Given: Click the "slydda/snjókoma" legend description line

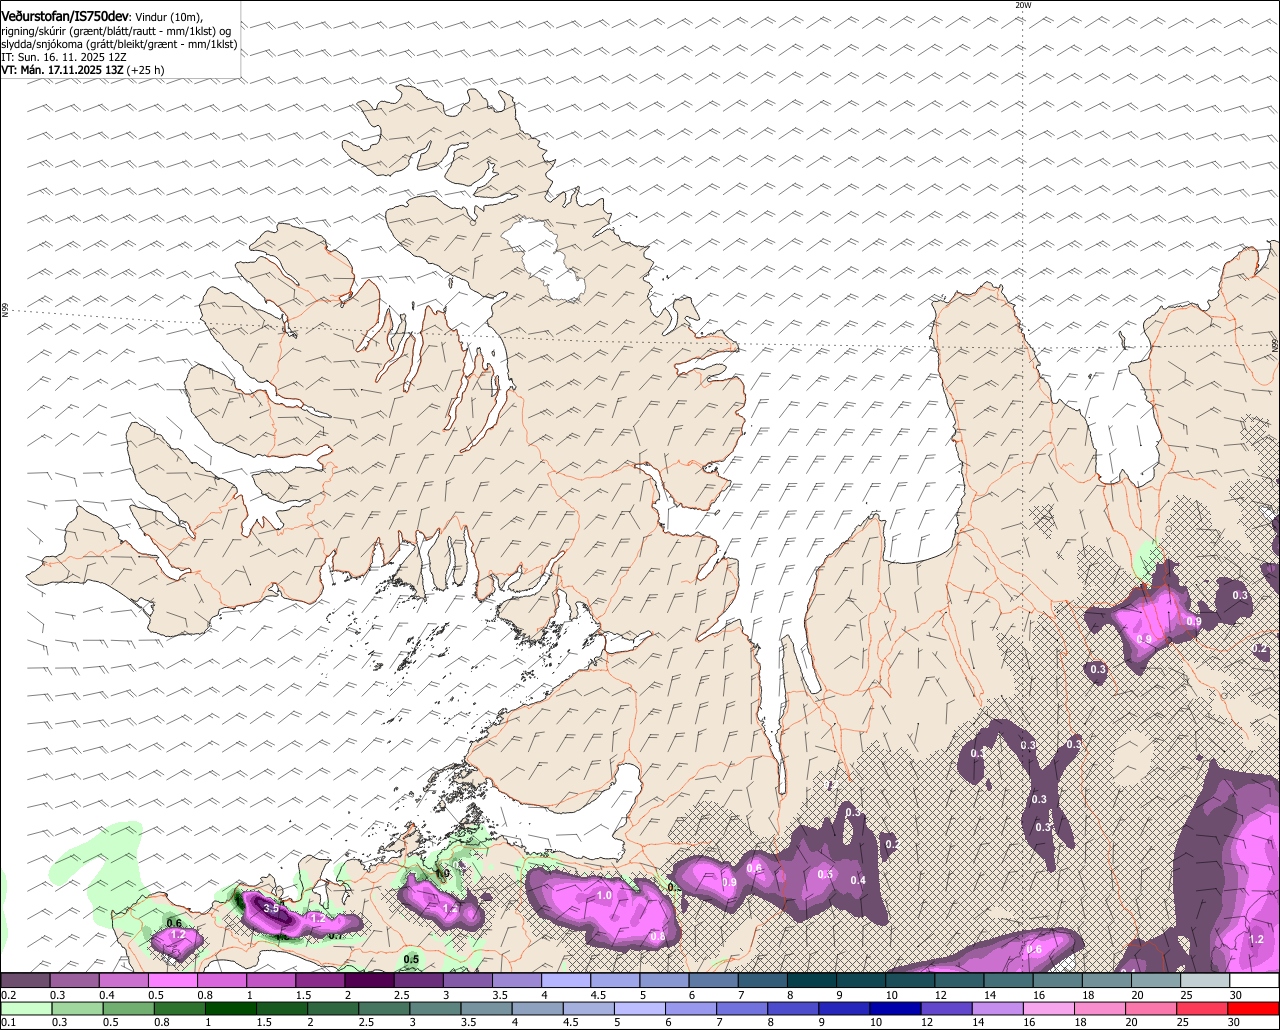Looking at the screenshot, I should click(x=119, y=44).
